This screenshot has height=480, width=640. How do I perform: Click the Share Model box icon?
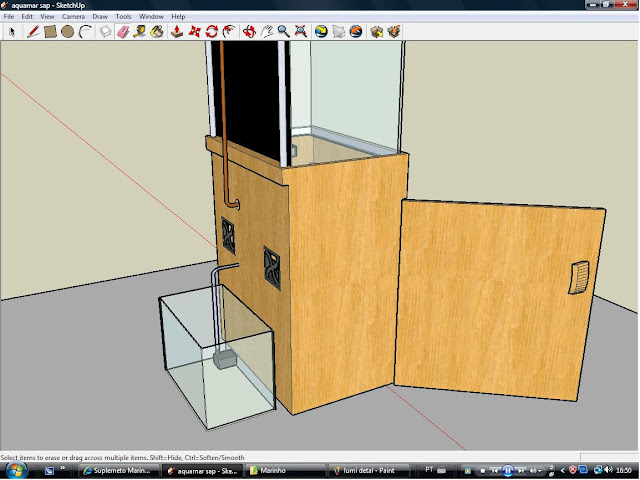point(394,31)
